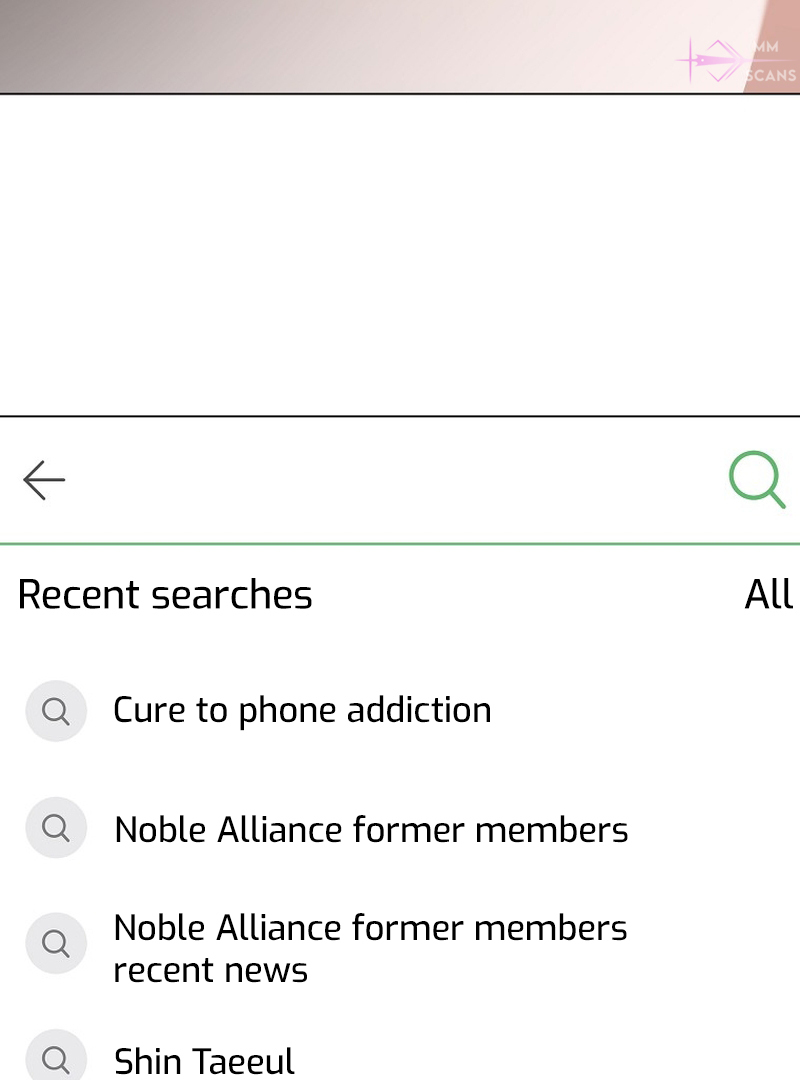This screenshot has height=1080, width=800.
Task: Select the Noble Alliance former members search
Action: point(371,829)
